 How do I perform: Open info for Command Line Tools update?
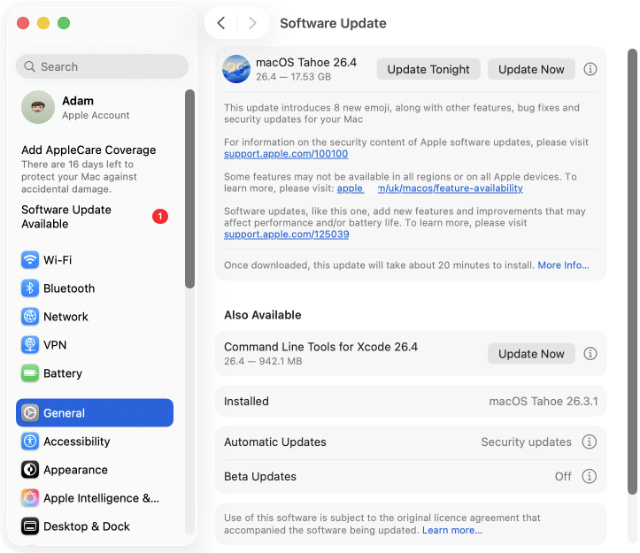(x=590, y=353)
